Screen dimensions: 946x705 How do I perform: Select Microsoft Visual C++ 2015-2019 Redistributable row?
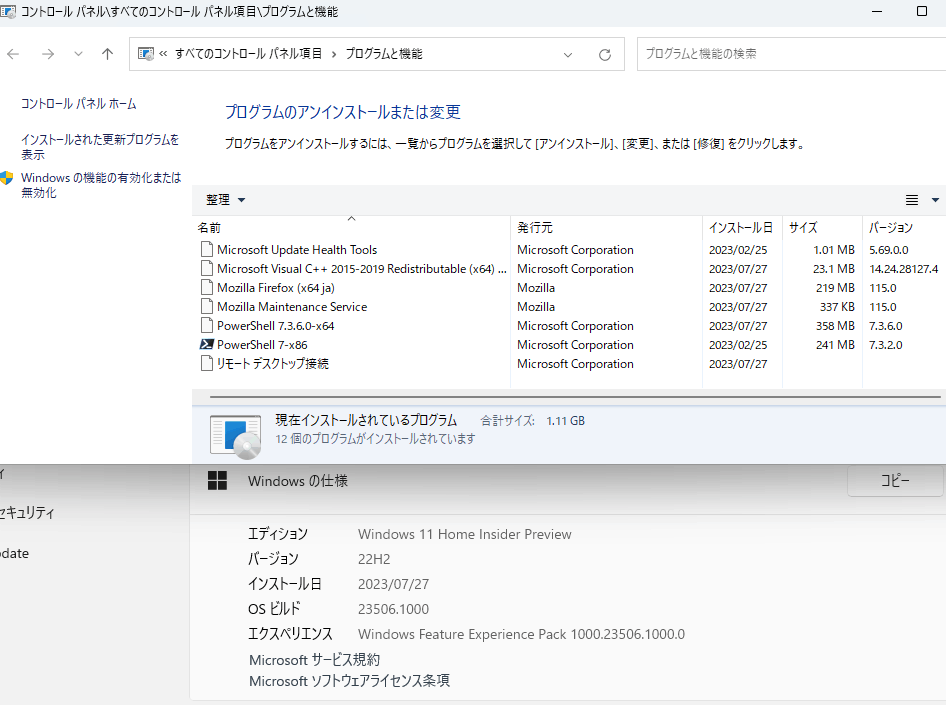[569, 269]
